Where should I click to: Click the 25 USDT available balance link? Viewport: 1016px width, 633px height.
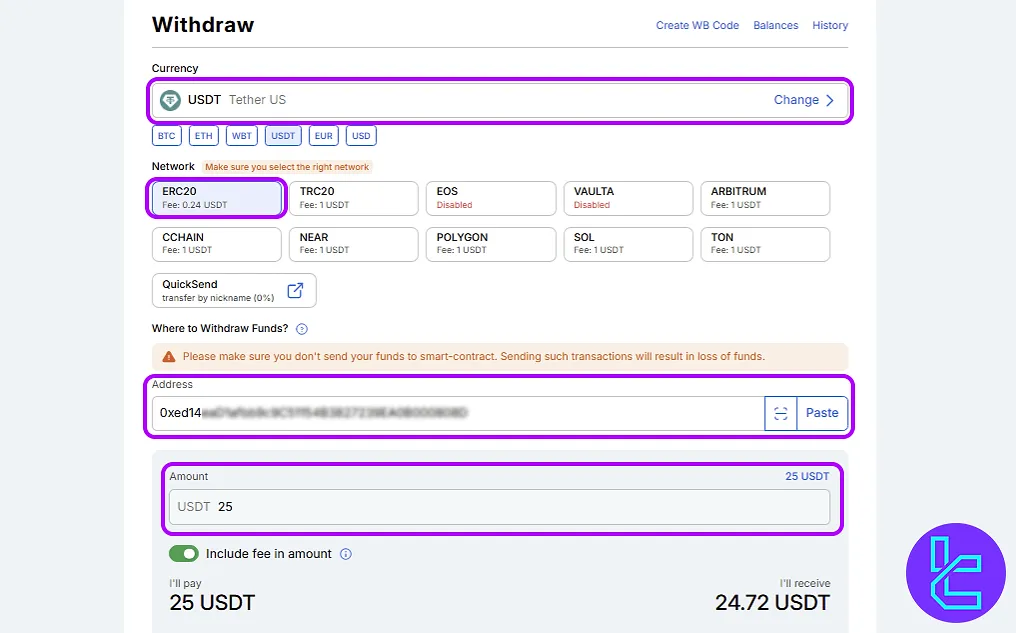click(x=807, y=476)
